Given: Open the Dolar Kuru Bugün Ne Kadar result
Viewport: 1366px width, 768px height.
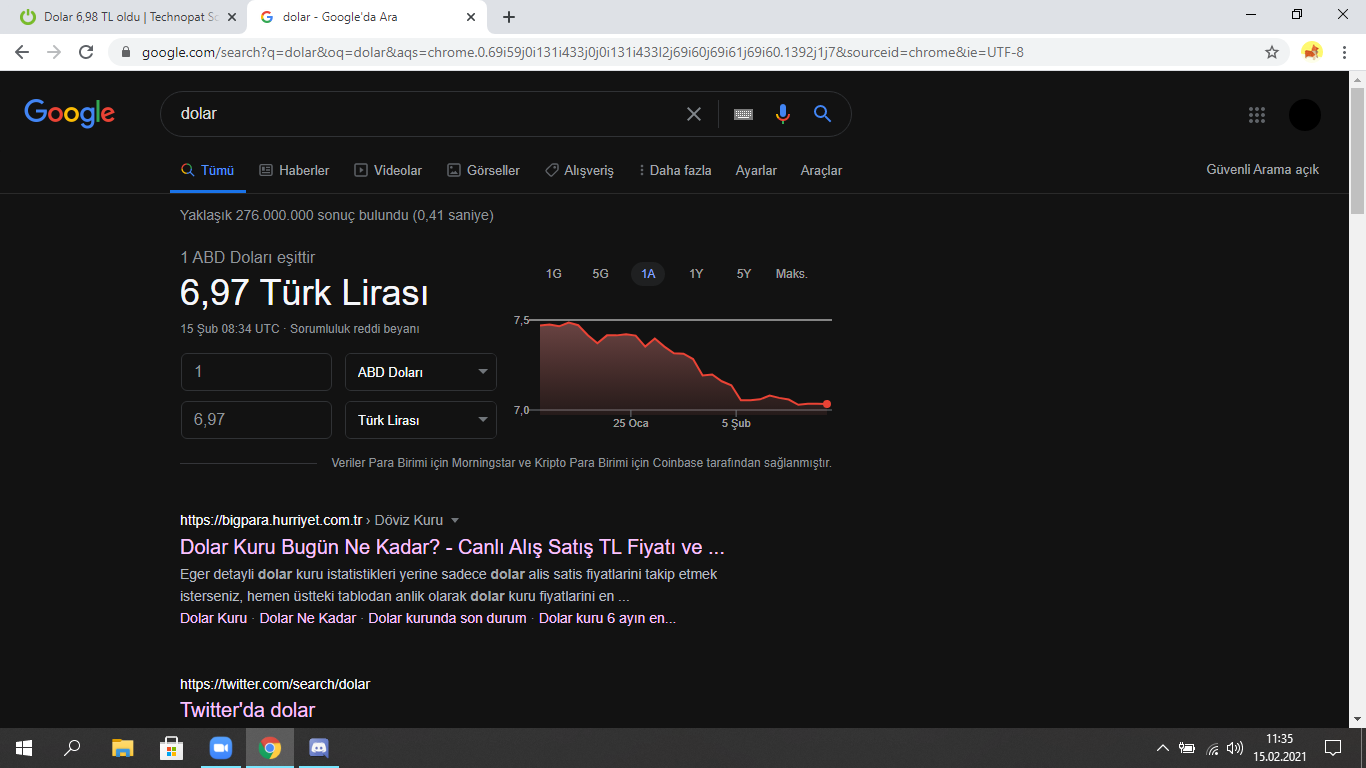Looking at the screenshot, I should click(x=452, y=547).
